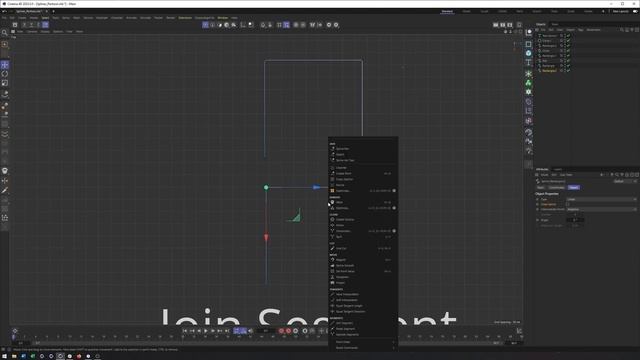Open the File menu

point(4,18)
